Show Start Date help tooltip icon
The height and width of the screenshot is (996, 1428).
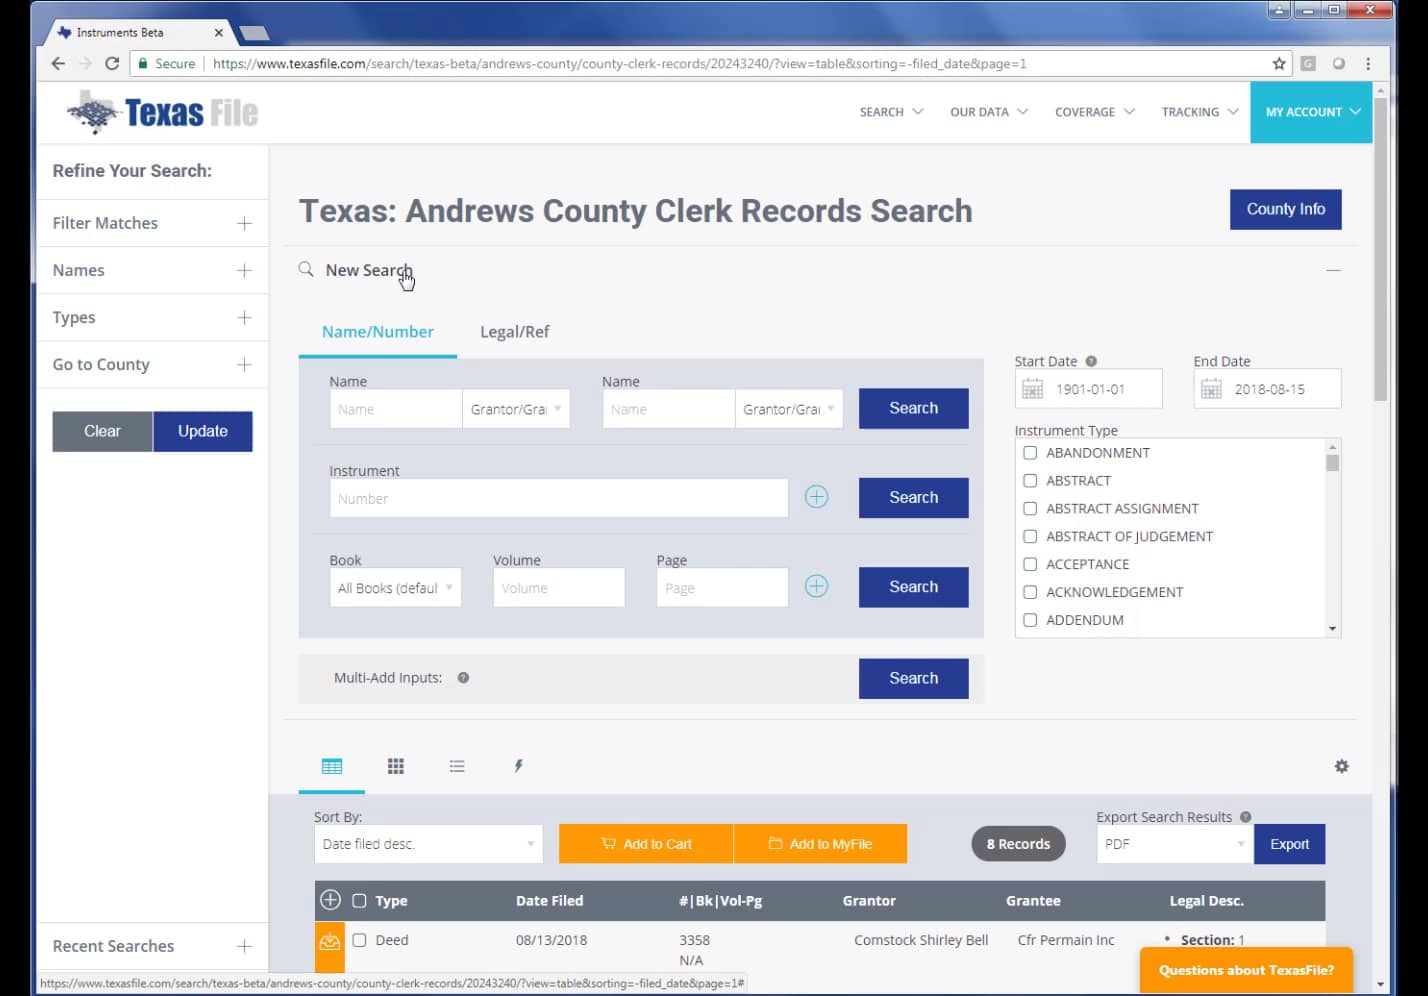tap(1091, 361)
